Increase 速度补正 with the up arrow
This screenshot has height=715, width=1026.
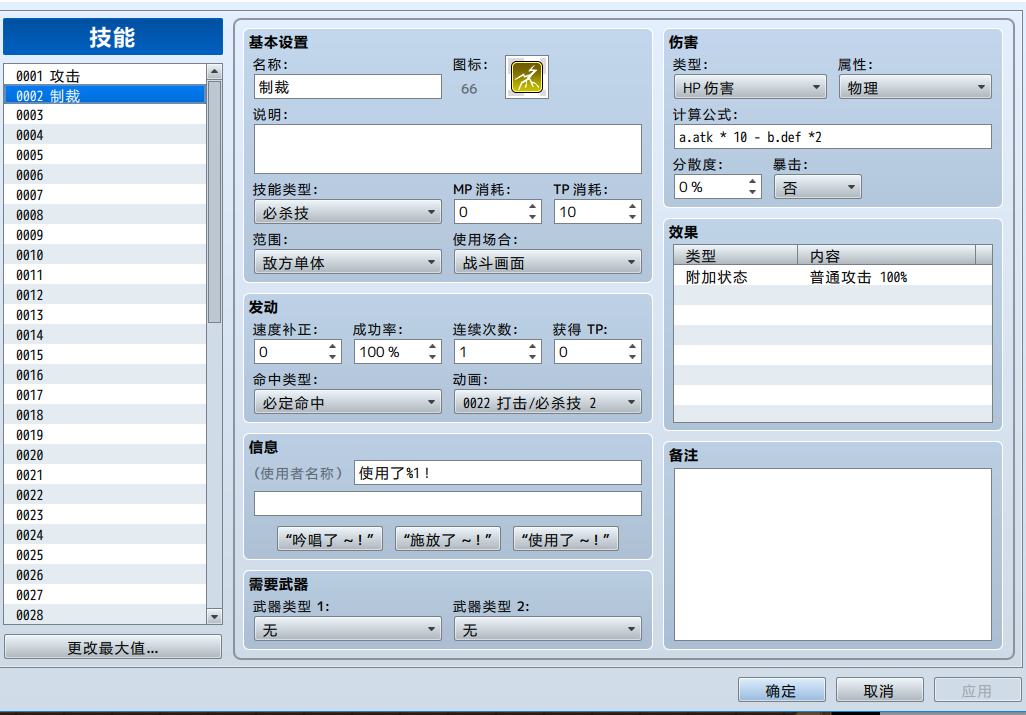click(x=332, y=347)
